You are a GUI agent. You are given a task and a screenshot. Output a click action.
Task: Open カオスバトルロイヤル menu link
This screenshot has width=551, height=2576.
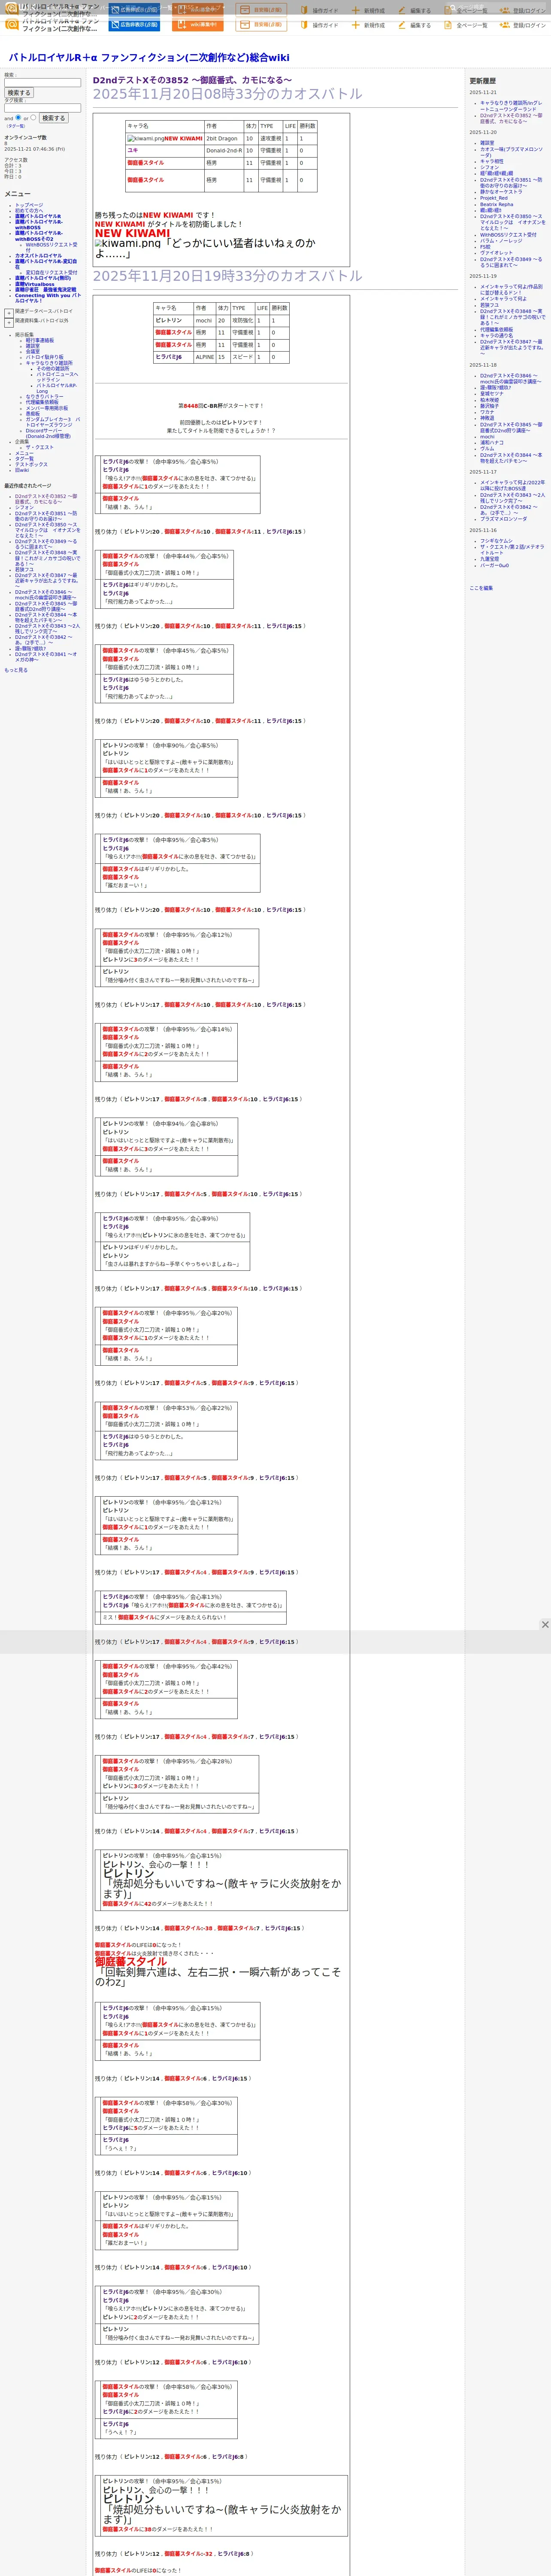coord(38,255)
